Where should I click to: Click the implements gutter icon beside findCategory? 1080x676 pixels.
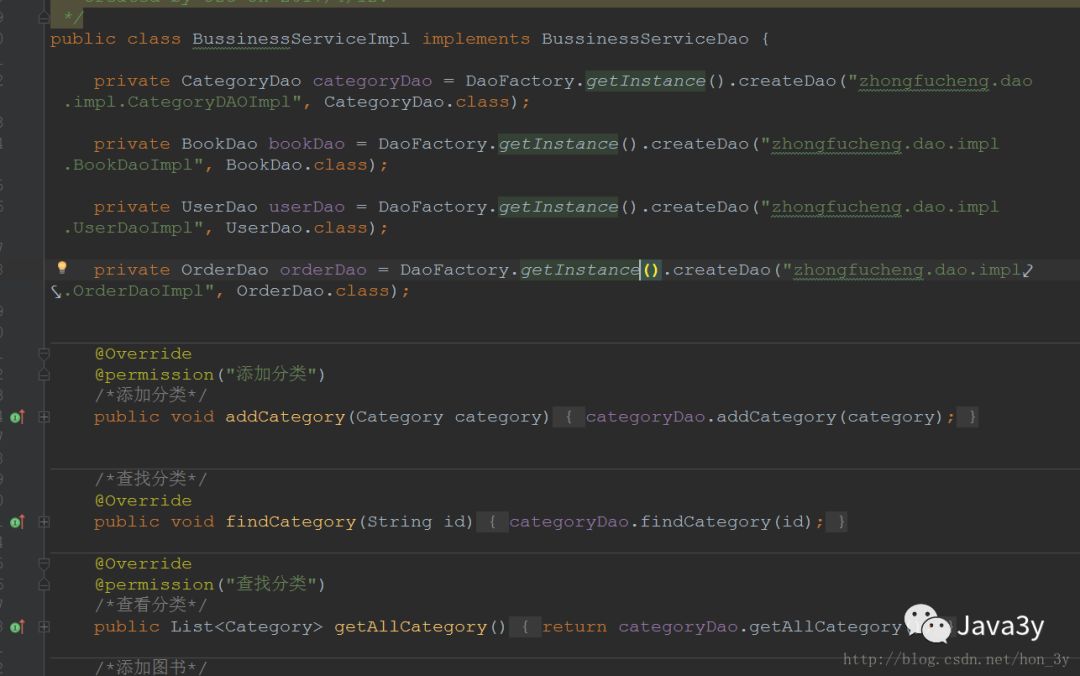(17, 522)
